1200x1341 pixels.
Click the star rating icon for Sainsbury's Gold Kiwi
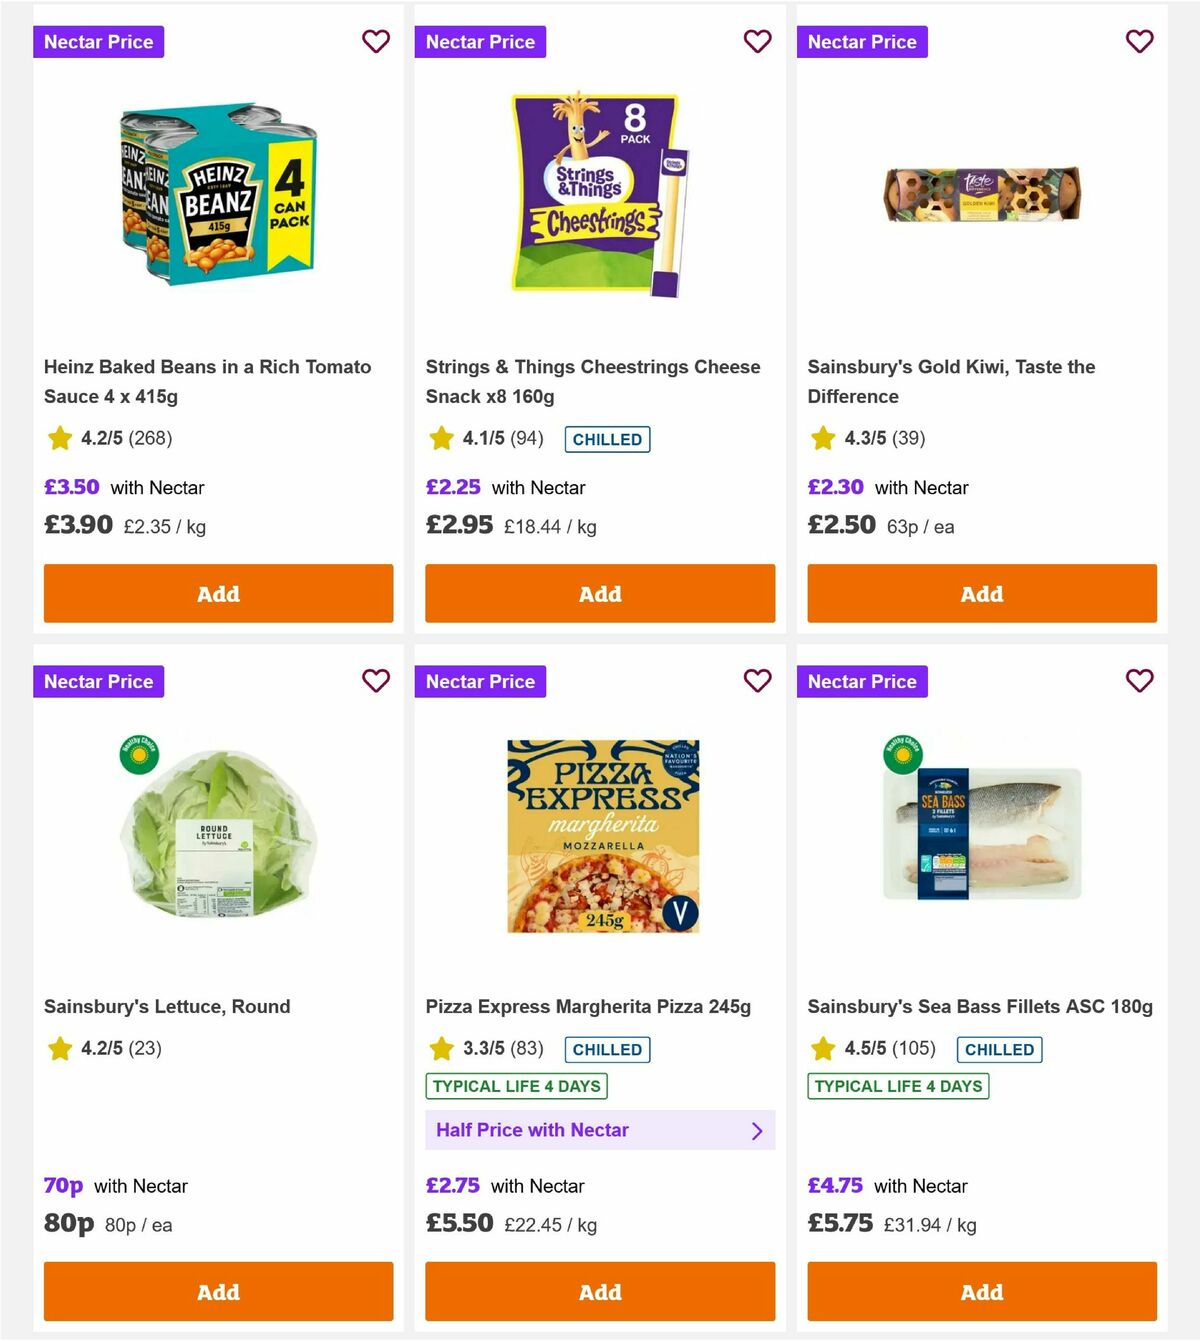[x=823, y=438]
